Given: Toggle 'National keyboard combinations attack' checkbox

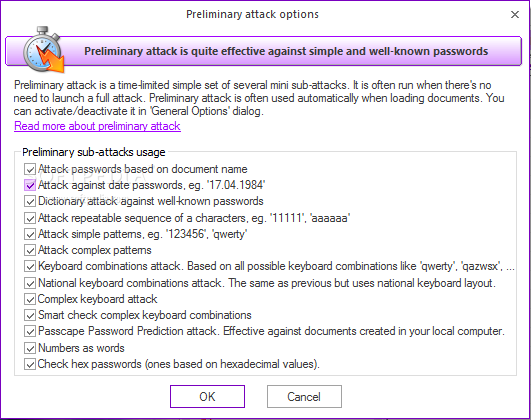Looking at the screenshot, I should [30, 283].
